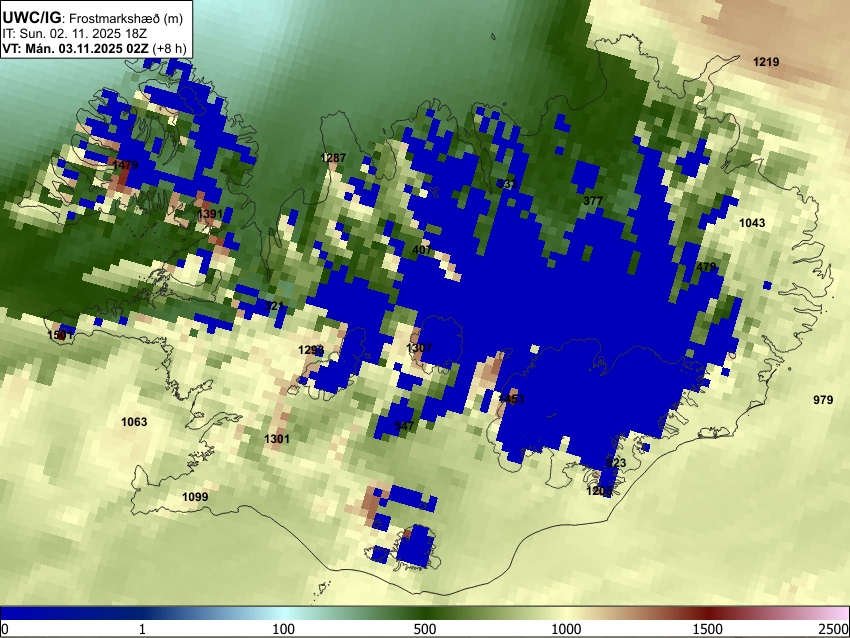Click the 1307 map value label

pyautogui.click(x=419, y=347)
